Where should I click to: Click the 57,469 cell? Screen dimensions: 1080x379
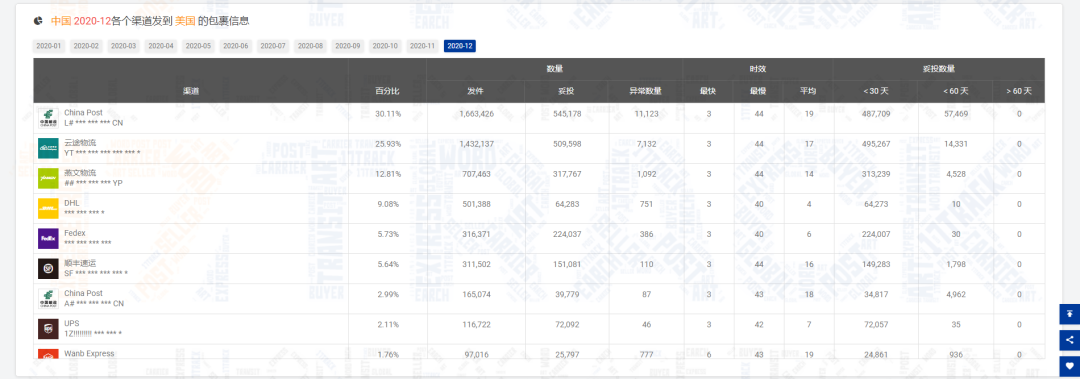tap(956, 113)
